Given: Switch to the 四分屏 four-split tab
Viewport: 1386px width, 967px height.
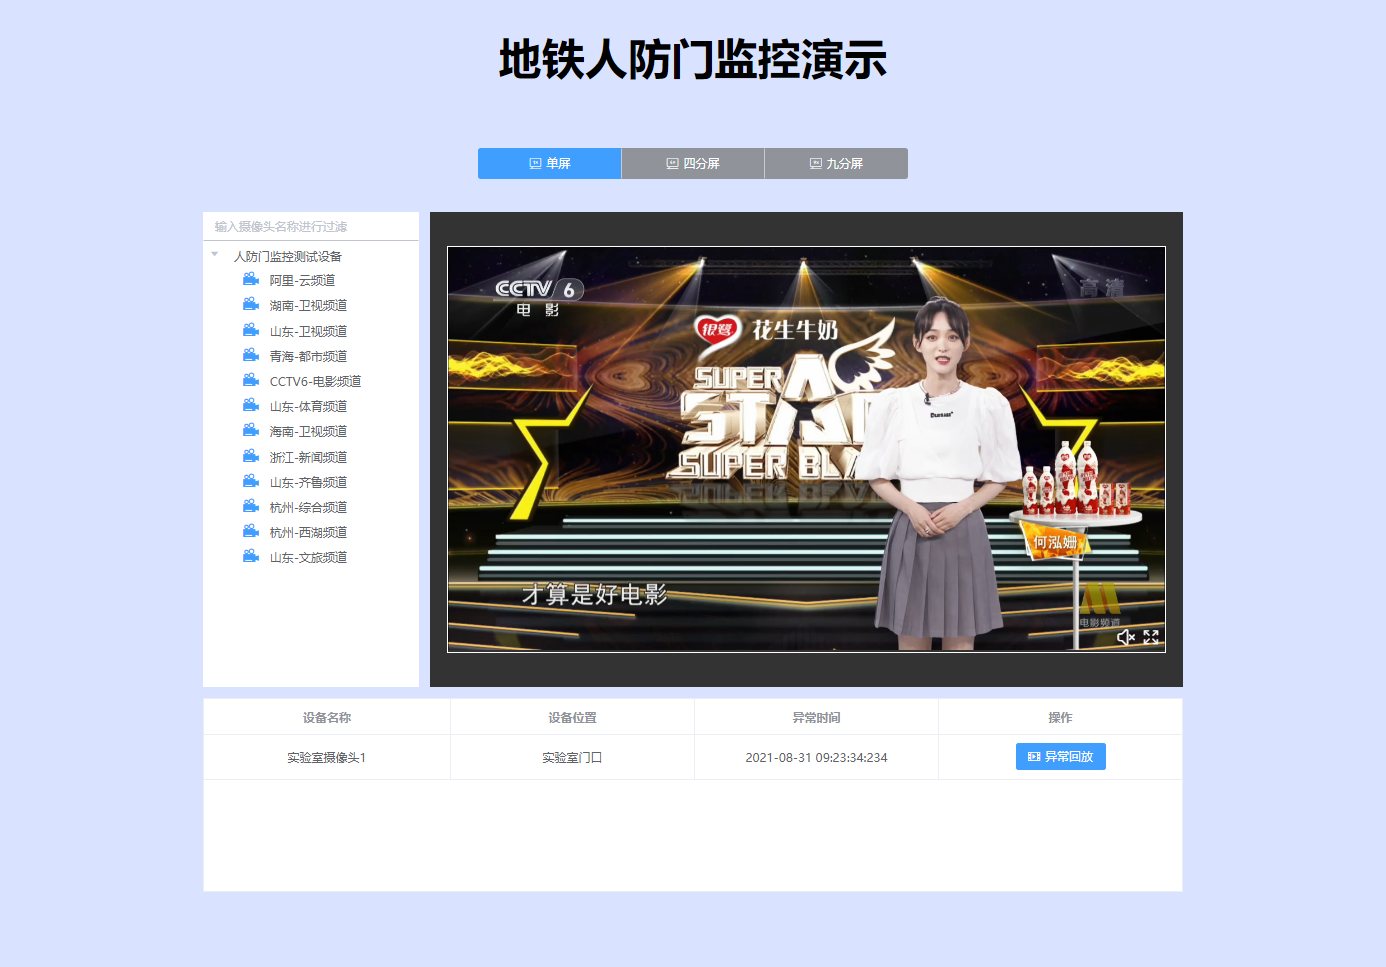Looking at the screenshot, I should click(693, 163).
